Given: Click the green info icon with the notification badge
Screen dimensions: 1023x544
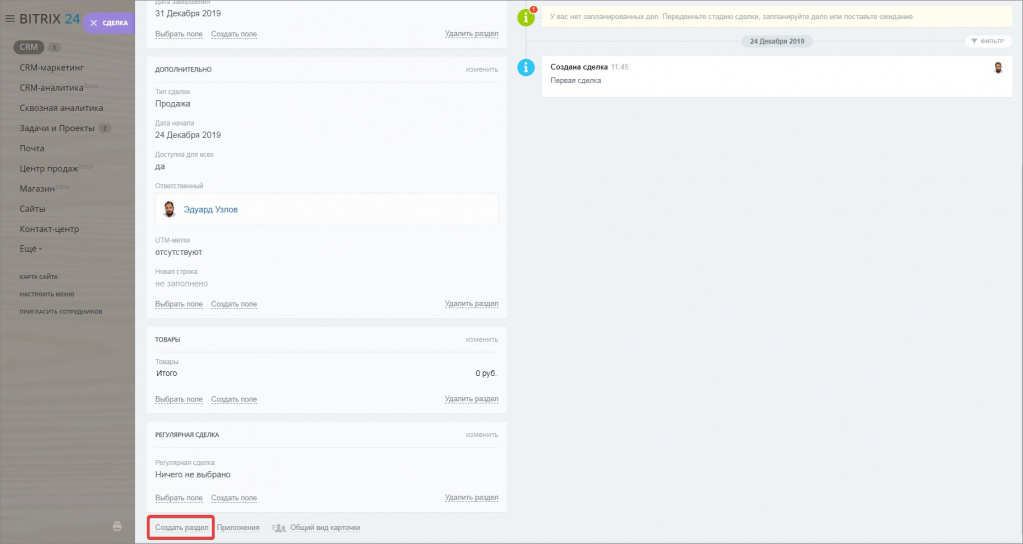Looking at the screenshot, I should point(526,17).
